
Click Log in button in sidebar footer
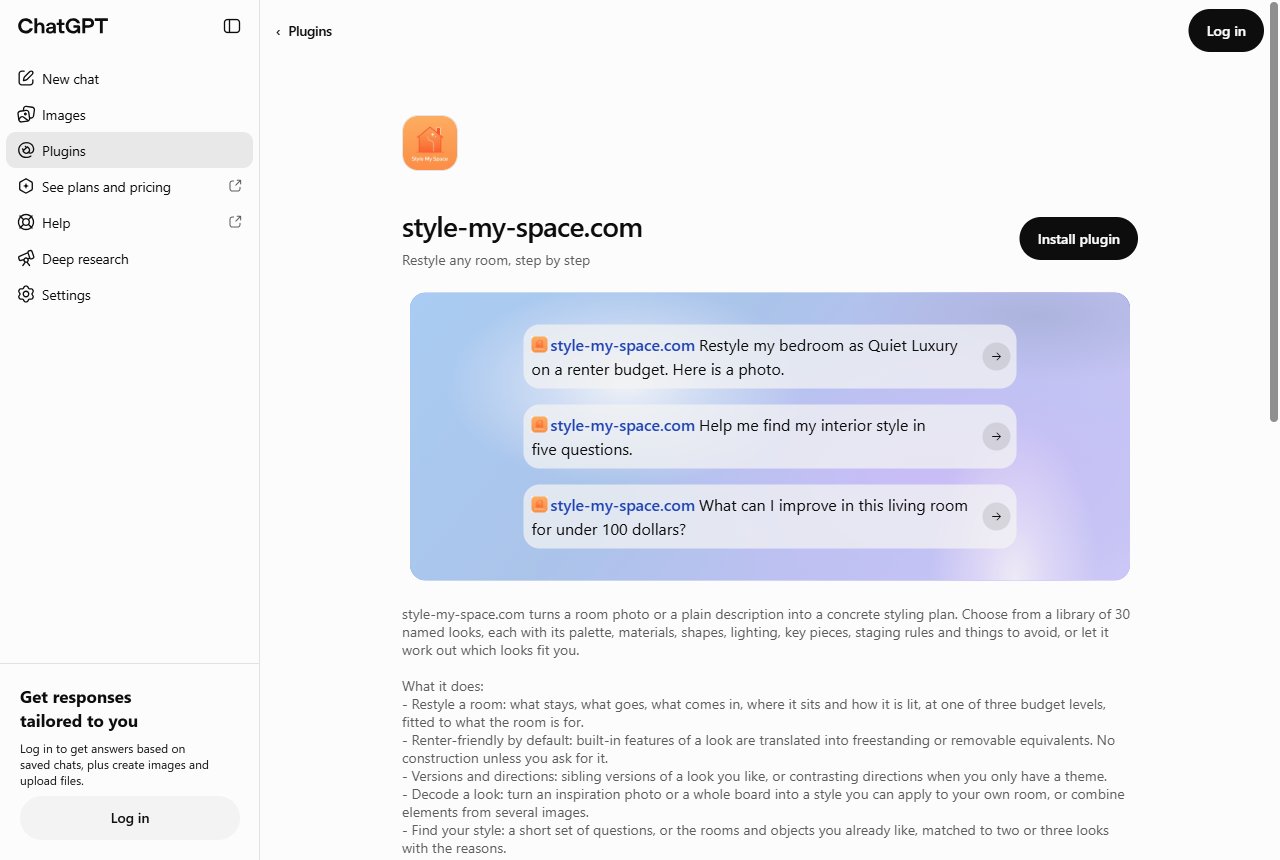(130, 818)
